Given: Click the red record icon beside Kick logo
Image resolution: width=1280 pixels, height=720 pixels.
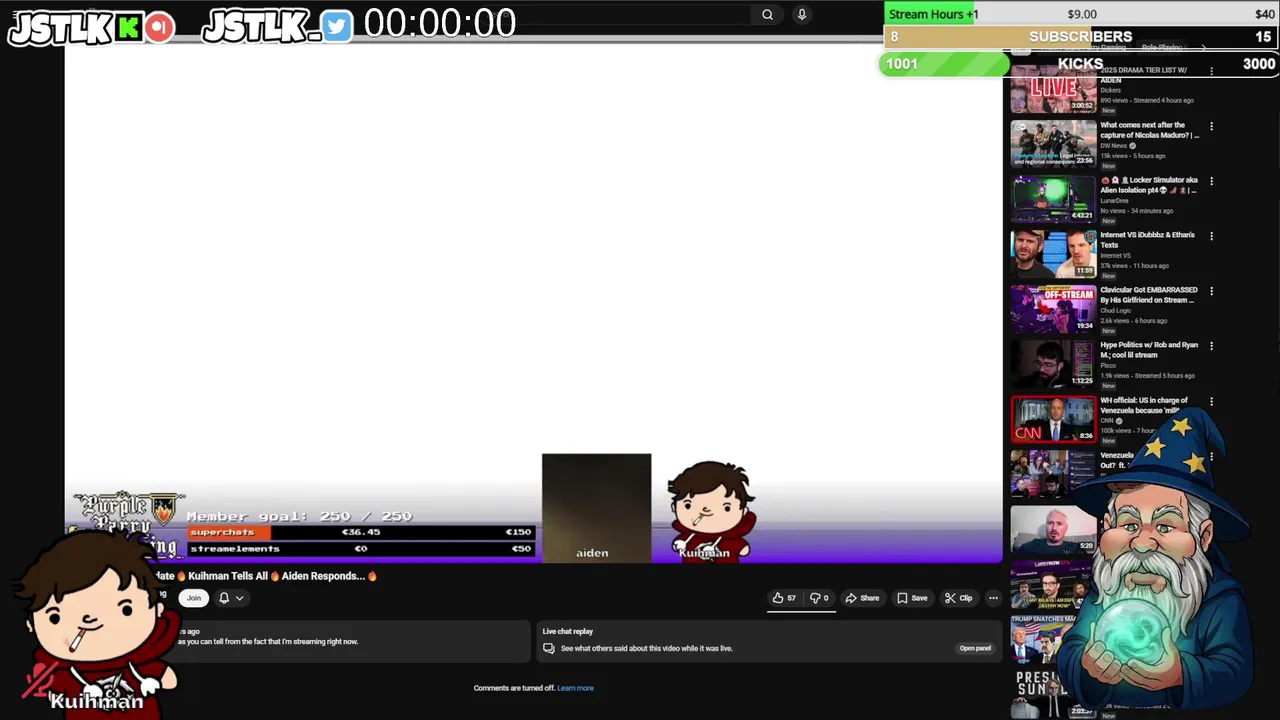Looking at the screenshot, I should pyautogui.click(x=158, y=27).
